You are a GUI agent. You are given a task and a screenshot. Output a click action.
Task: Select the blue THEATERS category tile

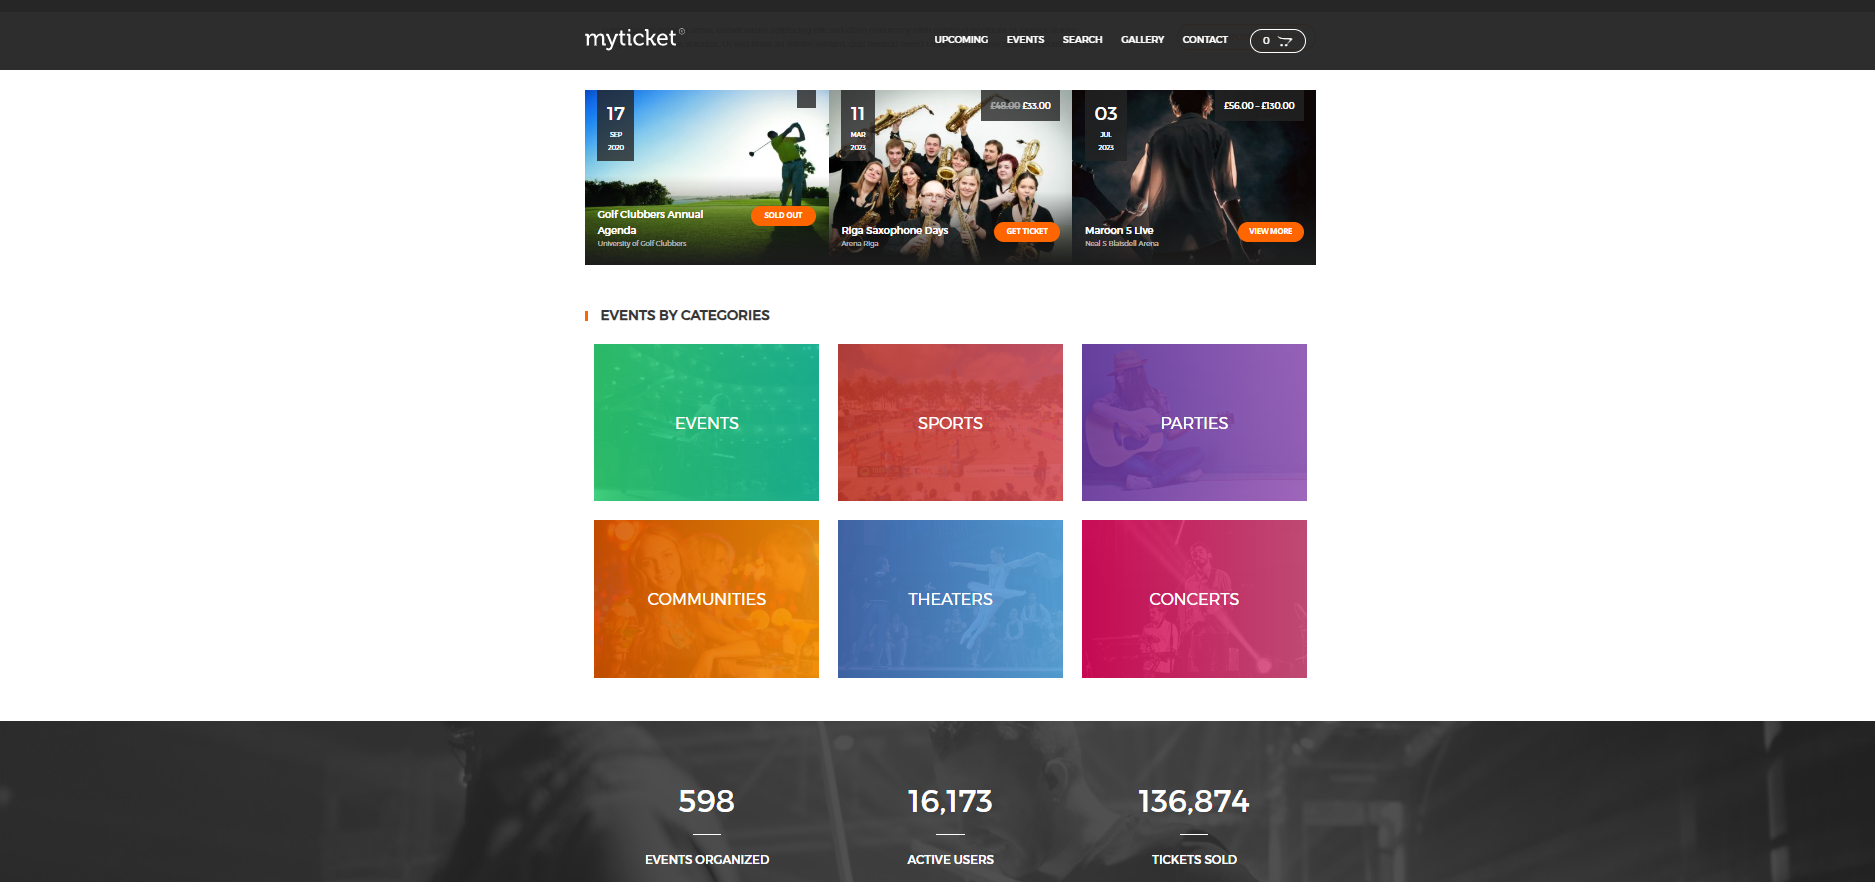click(x=950, y=599)
